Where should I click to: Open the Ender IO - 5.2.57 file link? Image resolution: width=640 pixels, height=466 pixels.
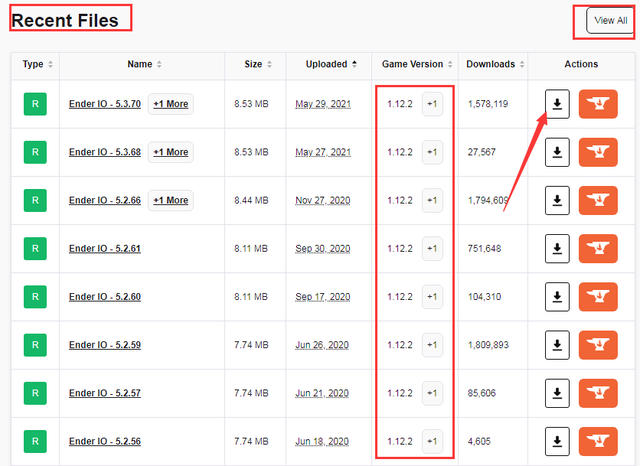click(105, 393)
